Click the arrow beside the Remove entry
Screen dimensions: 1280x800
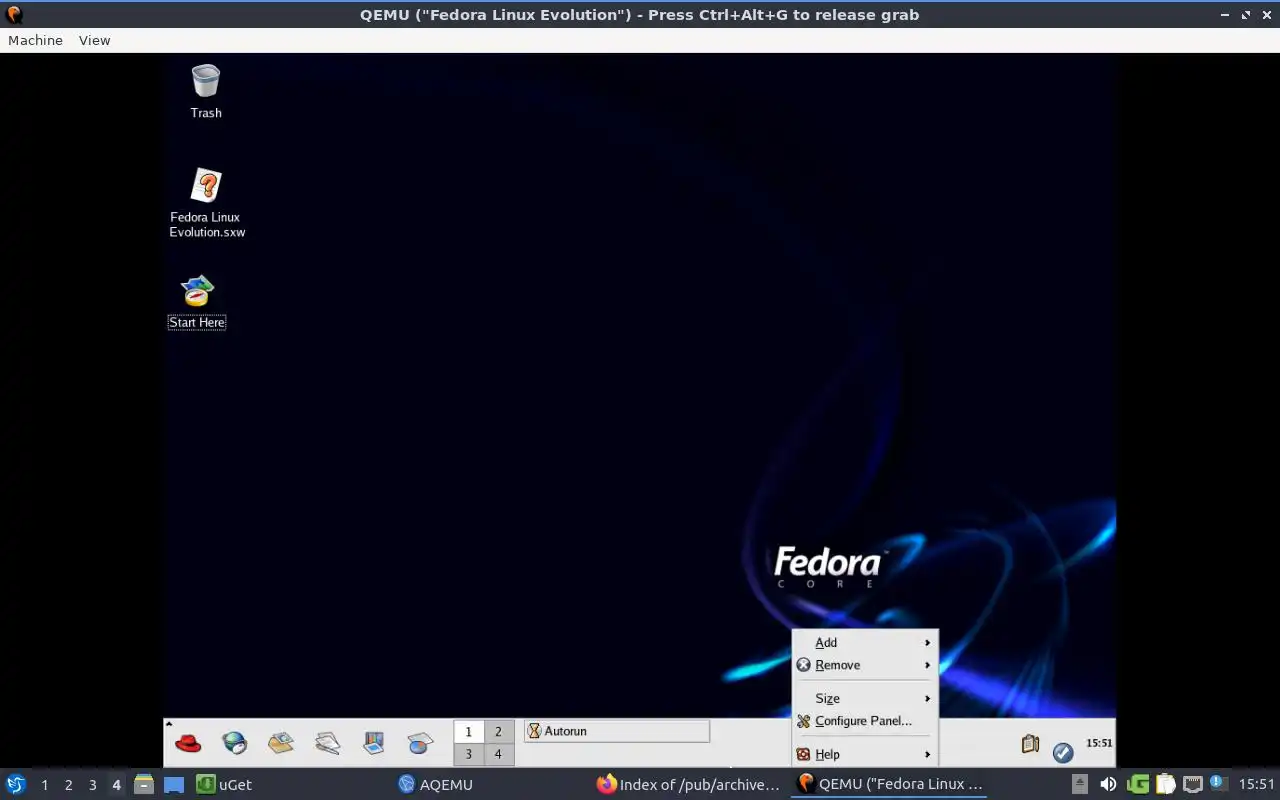928,665
